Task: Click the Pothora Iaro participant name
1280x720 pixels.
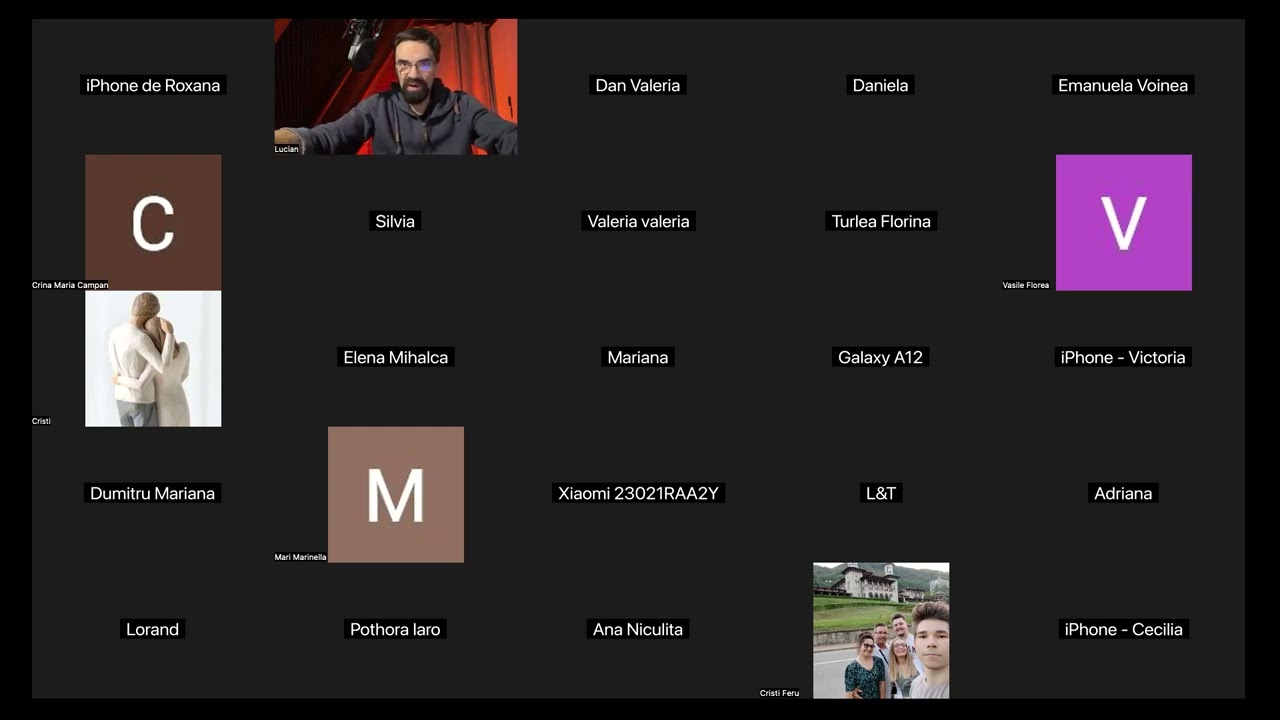Action: [395, 629]
